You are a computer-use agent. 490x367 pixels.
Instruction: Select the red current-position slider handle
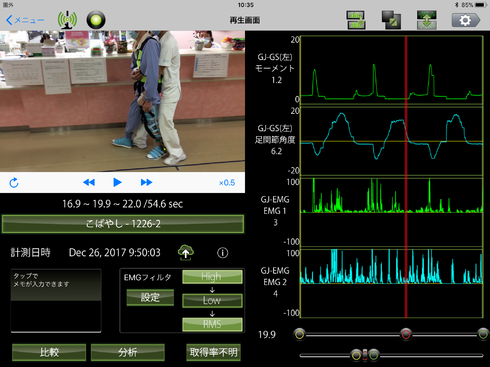406,334
